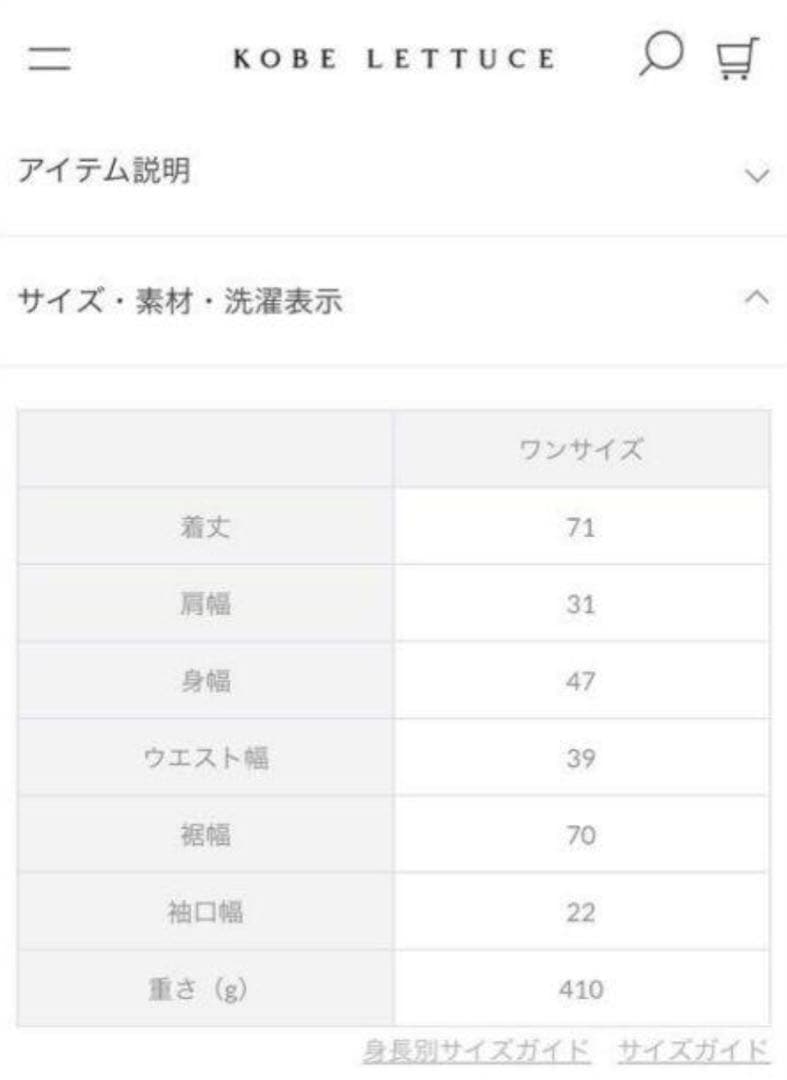The image size is (787, 1080).
Task: Click the 袖口幅 row label
Action: pos(205,912)
